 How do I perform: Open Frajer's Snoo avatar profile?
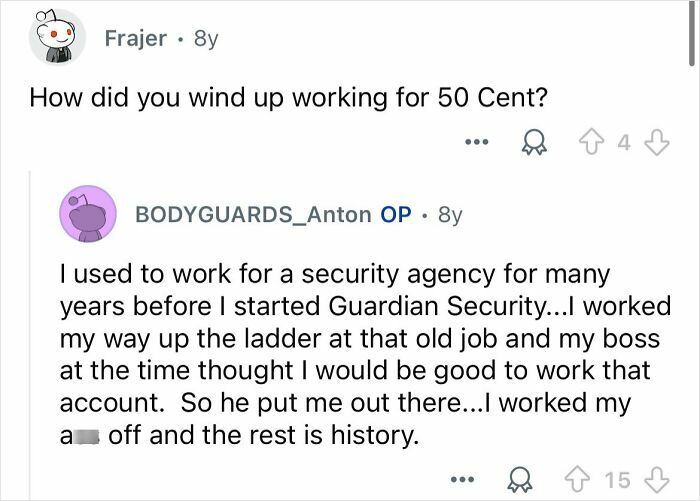click(x=57, y=37)
